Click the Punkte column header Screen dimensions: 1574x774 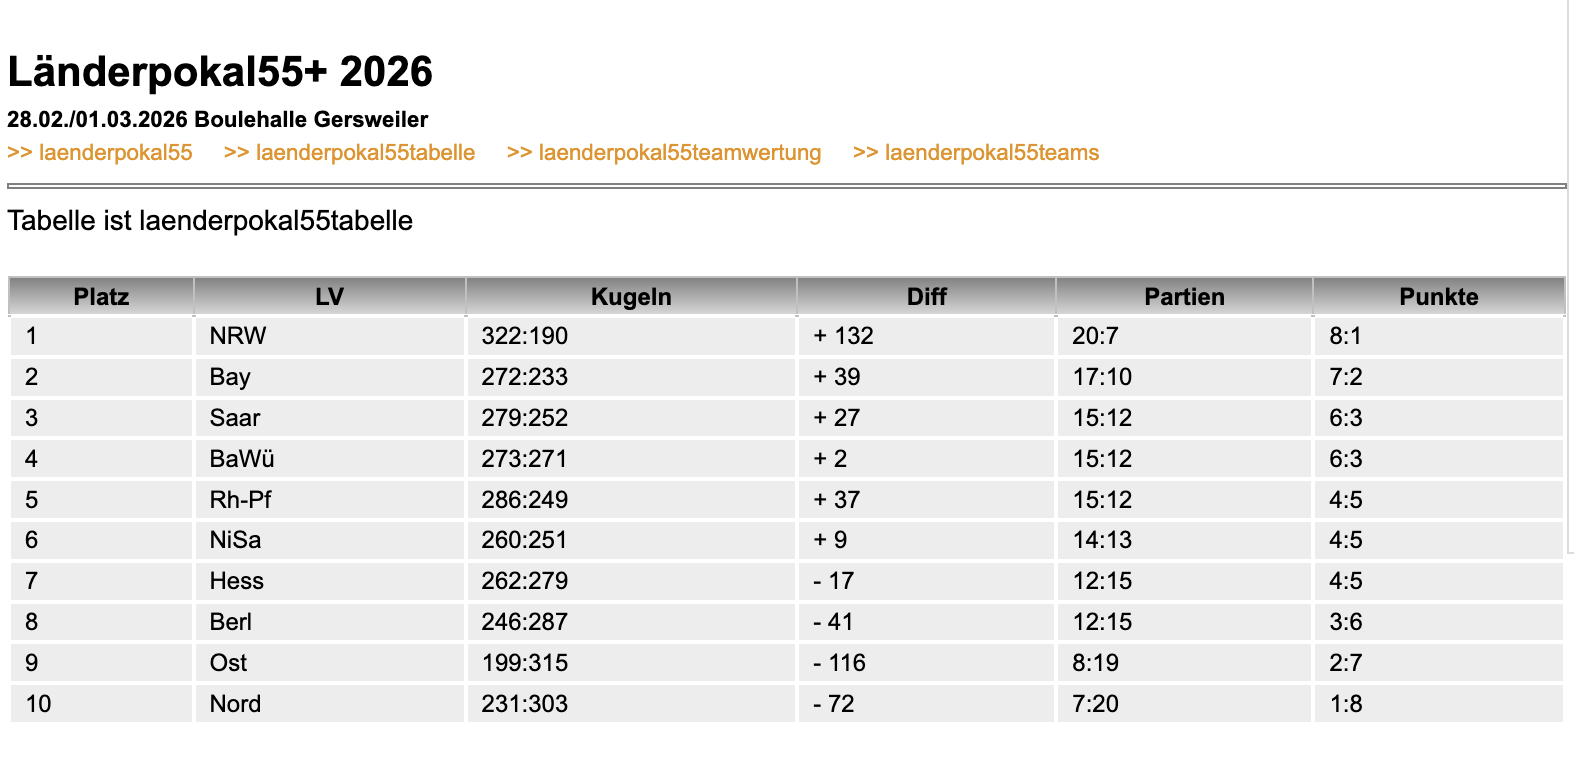(x=1438, y=296)
